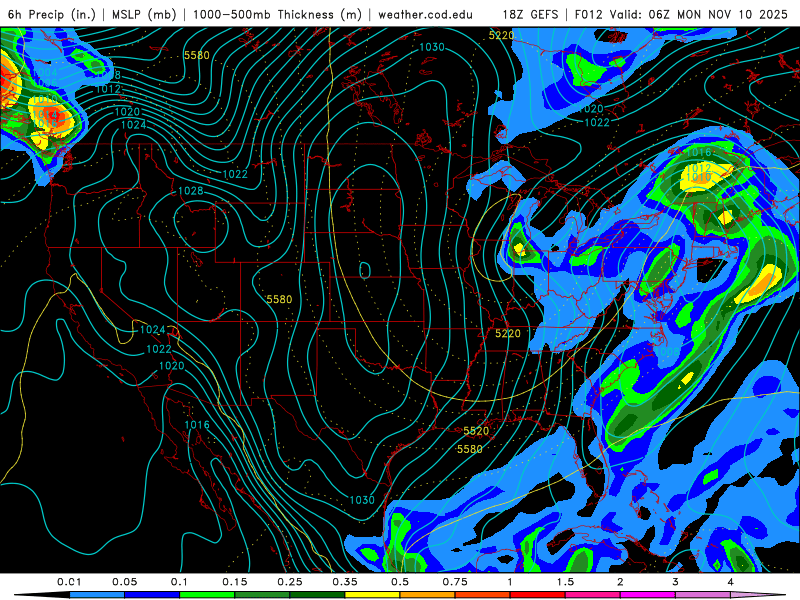
Task: Click the '0.75' legend value
Action: 455,582
